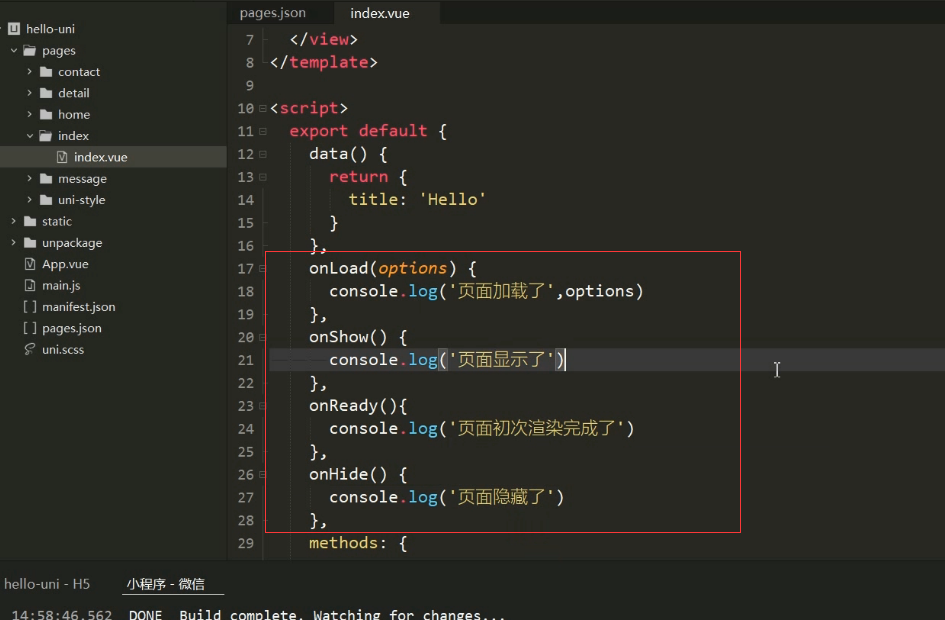Click the hello-uni project icon
The height and width of the screenshot is (620, 945).
coord(14,29)
